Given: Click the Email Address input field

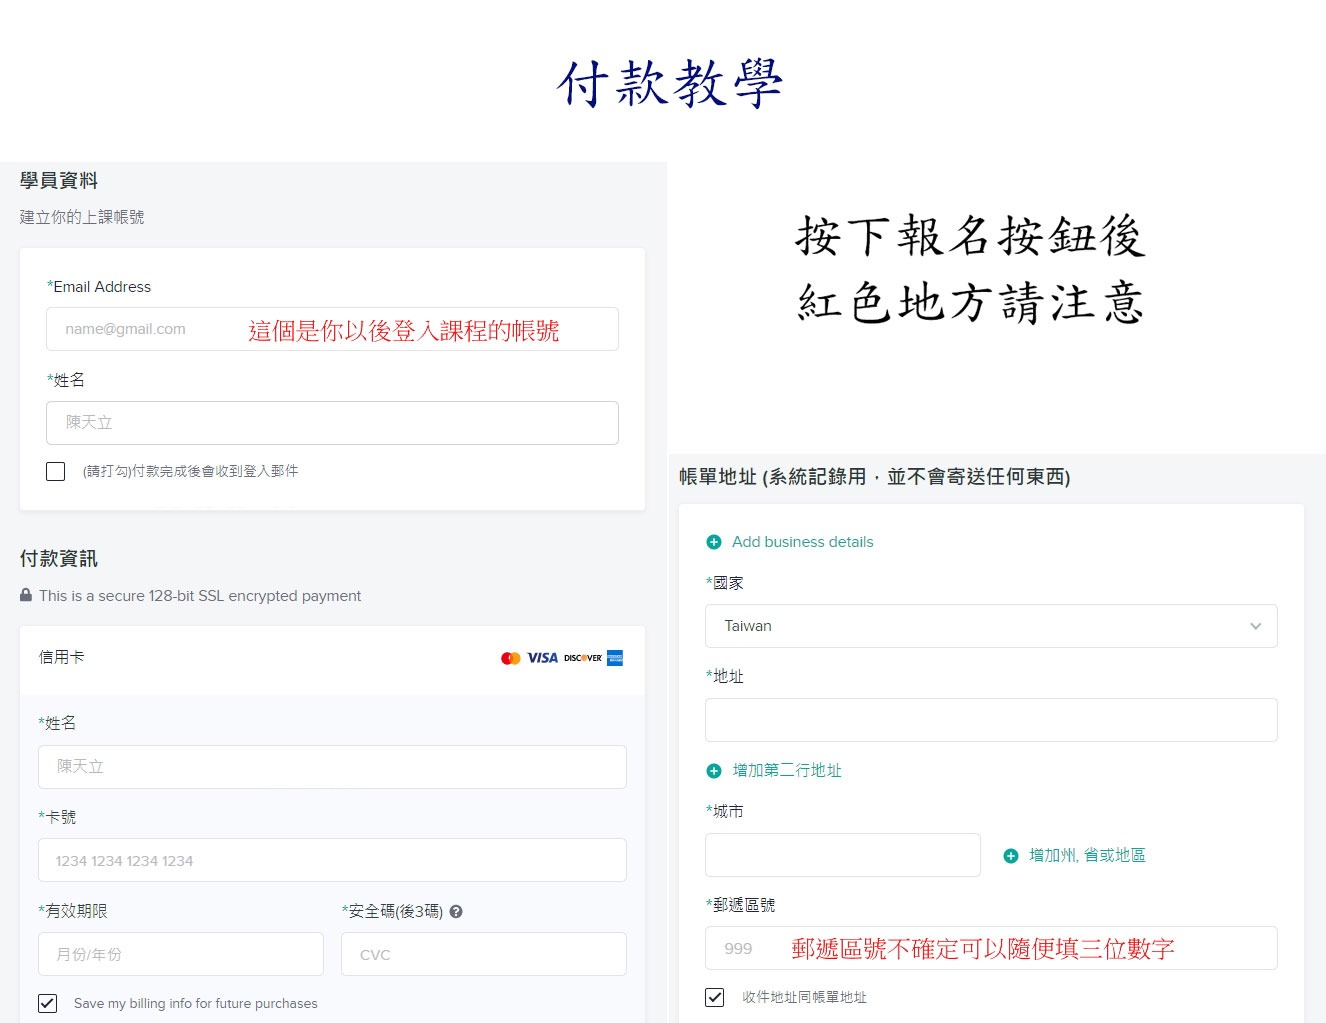Looking at the screenshot, I should [x=332, y=329].
